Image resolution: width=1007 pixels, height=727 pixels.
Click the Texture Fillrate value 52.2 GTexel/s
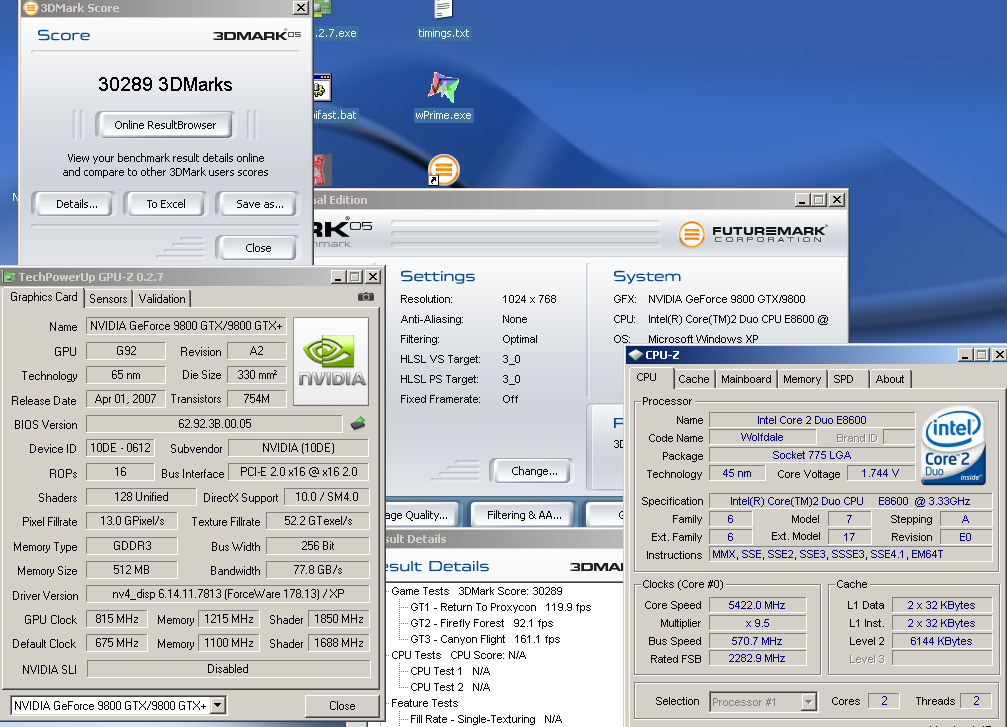pyautogui.click(x=318, y=521)
